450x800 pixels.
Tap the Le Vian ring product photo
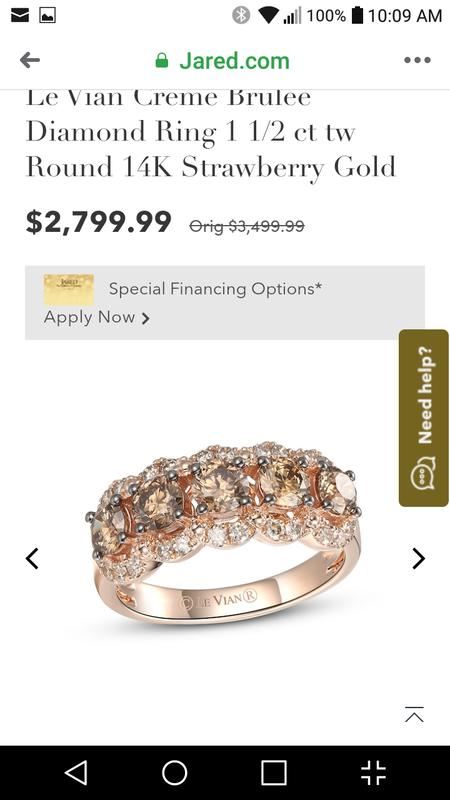pyautogui.click(x=223, y=533)
